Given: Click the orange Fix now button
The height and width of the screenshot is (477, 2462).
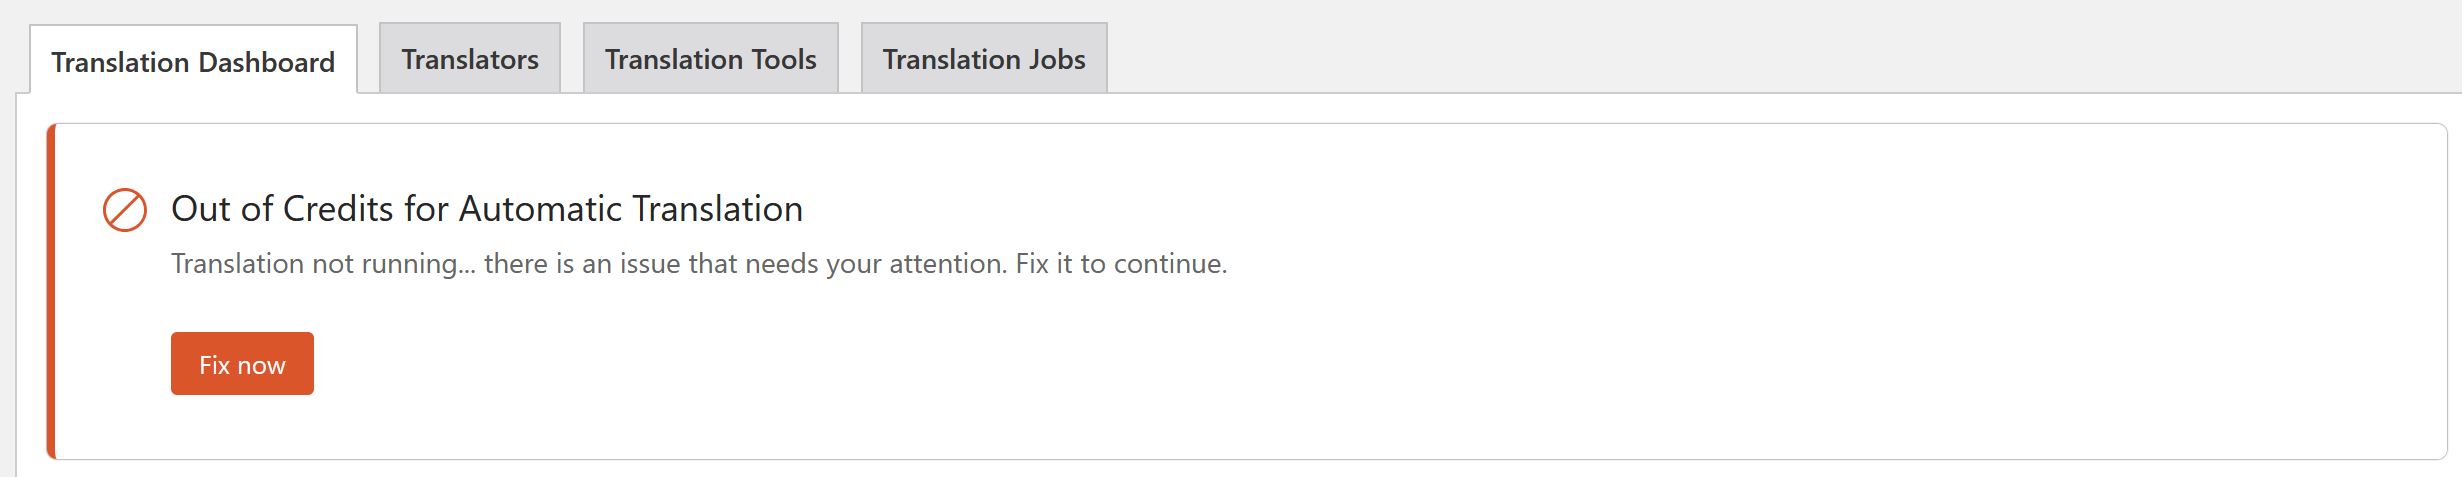Looking at the screenshot, I should click(x=242, y=364).
